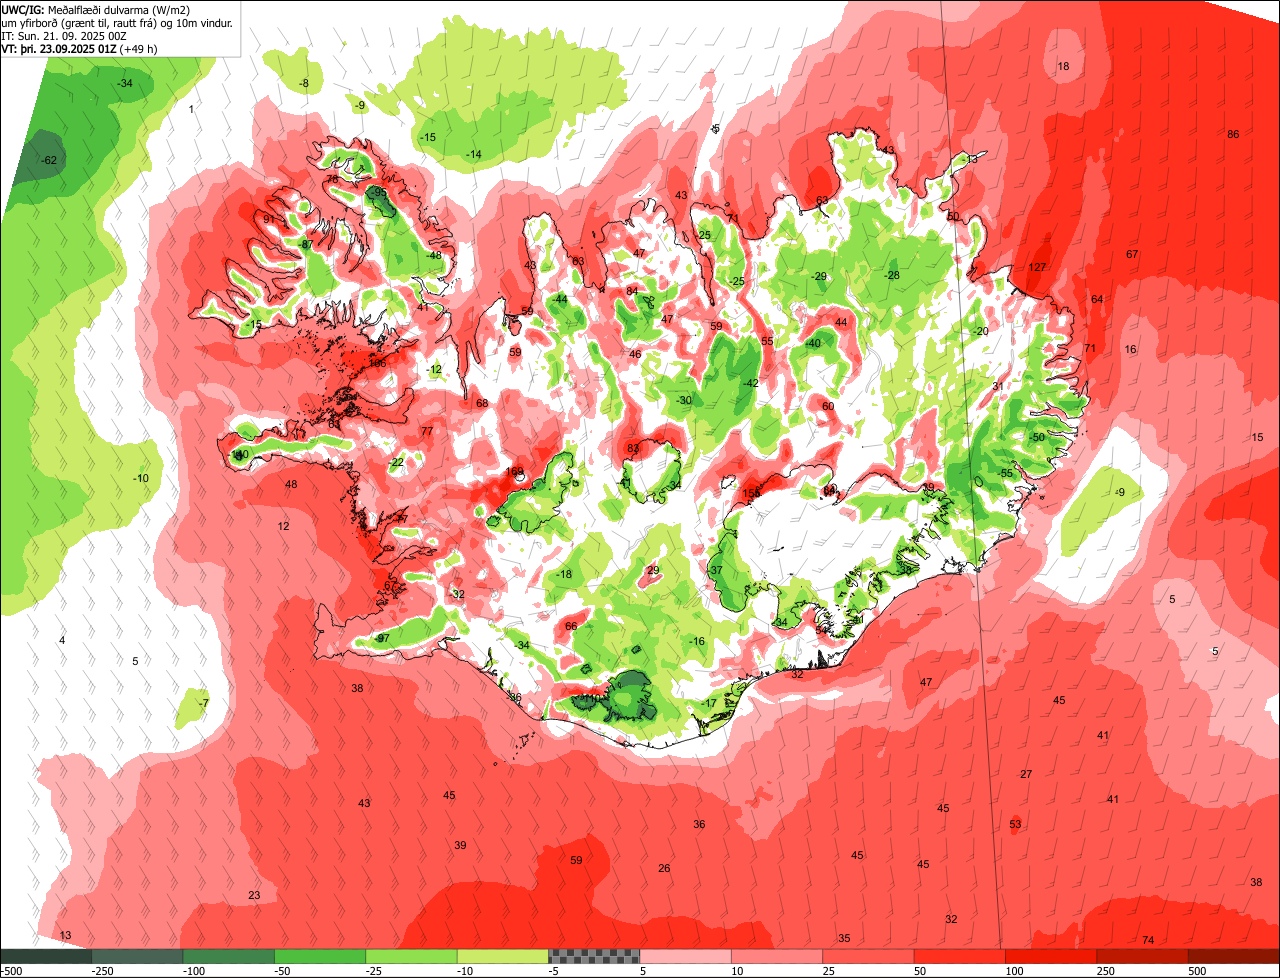Click the map value '-42'

click(750, 383)
